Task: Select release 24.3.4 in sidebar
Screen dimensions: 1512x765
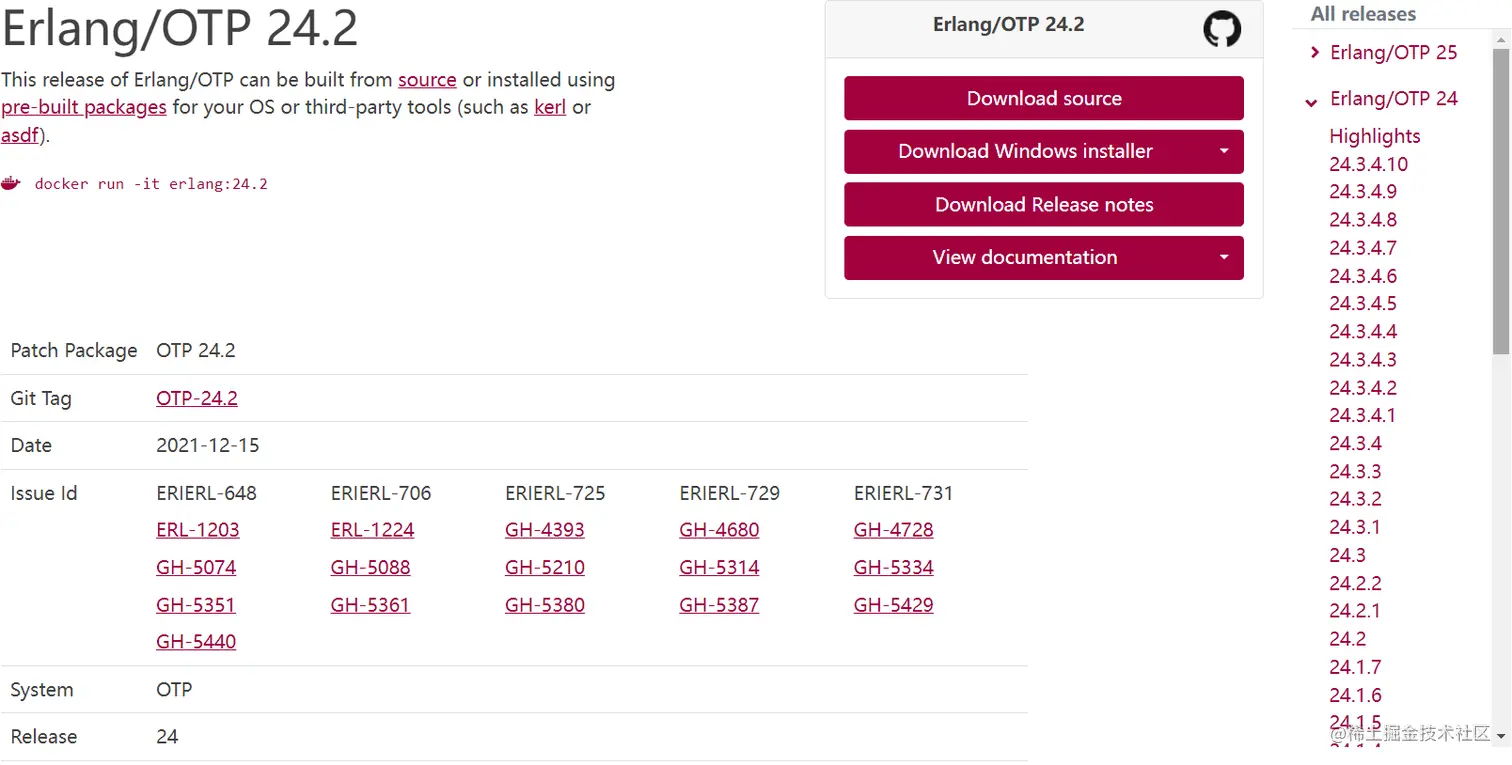Action: [x=1355, y=443]
